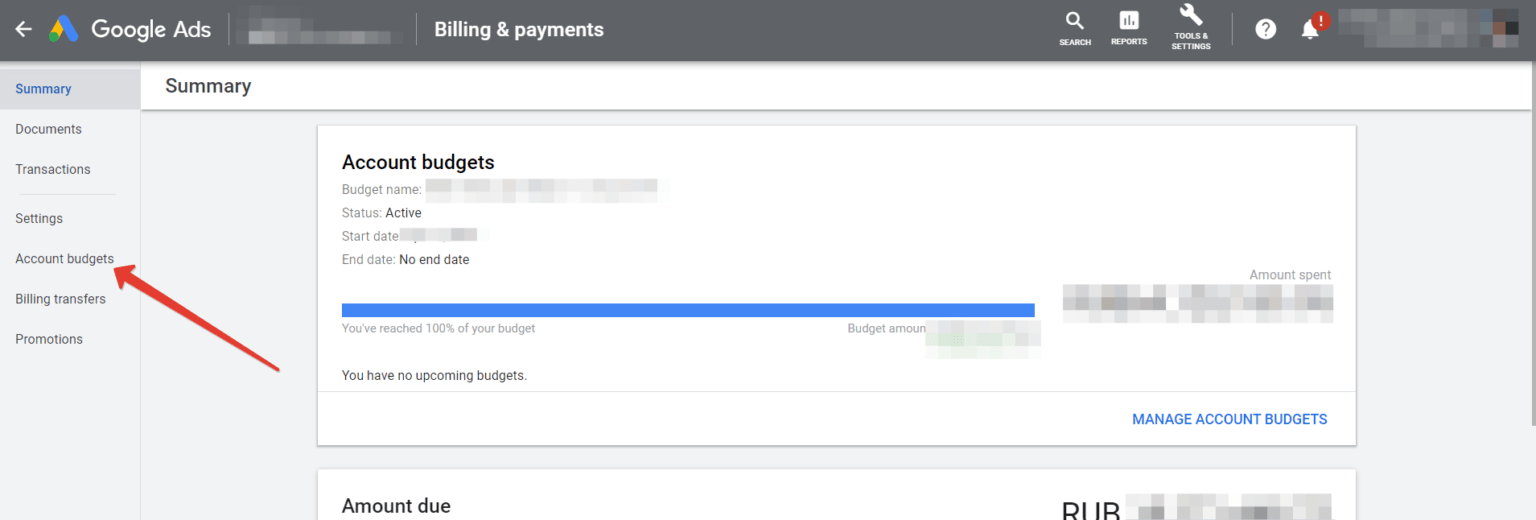This screenshot has height=520, width=1536.
Task: Navigate to Billing transfers
Action: 60,299
